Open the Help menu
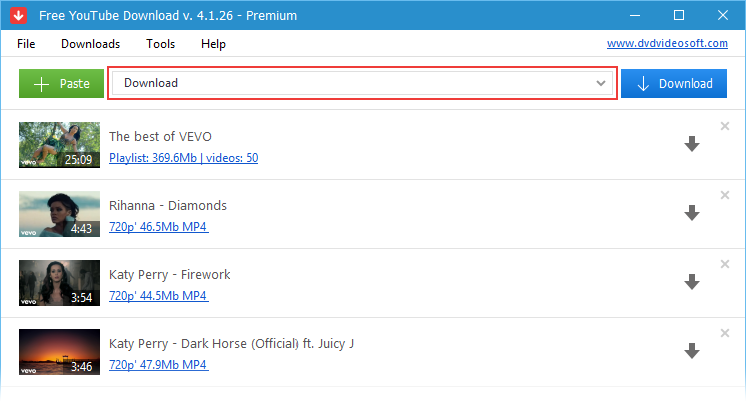The height and width of the screenshot is (401, 746). point(213,44)
